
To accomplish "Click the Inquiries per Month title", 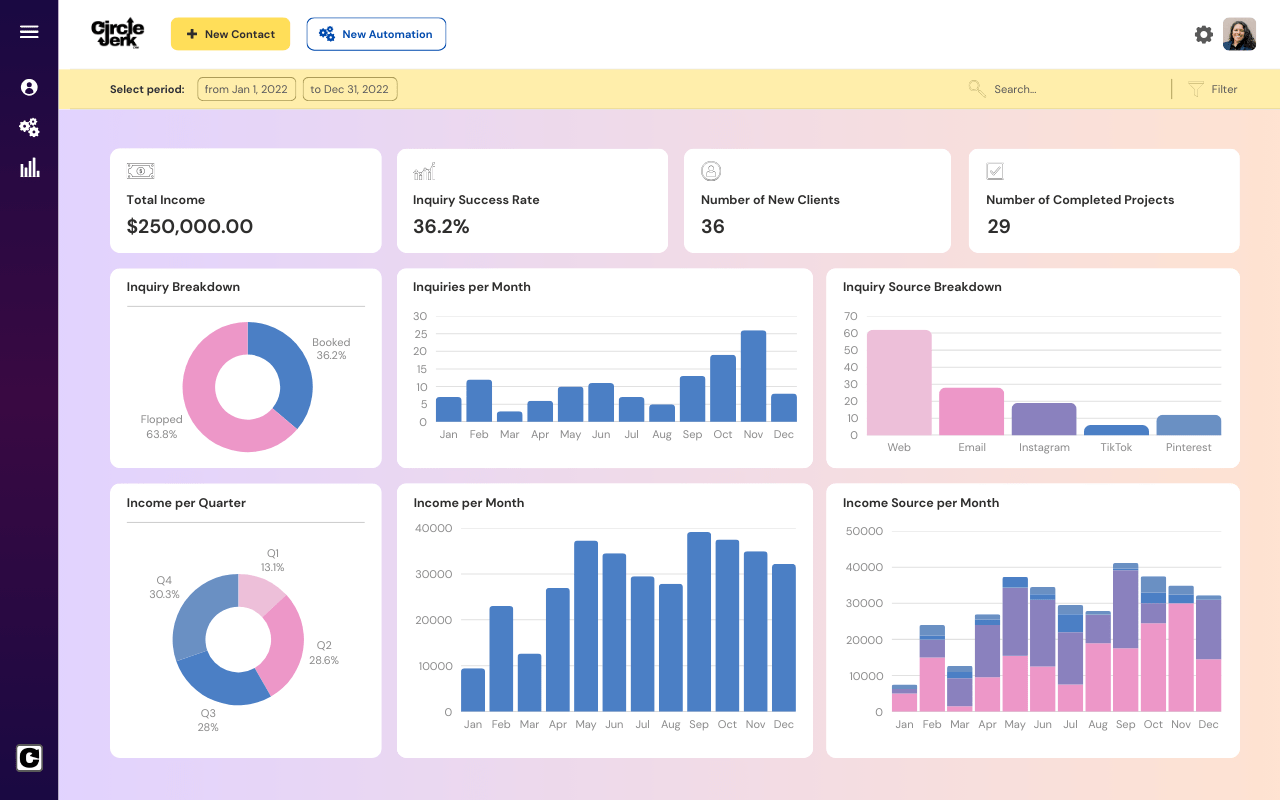I will pos(472,287).
